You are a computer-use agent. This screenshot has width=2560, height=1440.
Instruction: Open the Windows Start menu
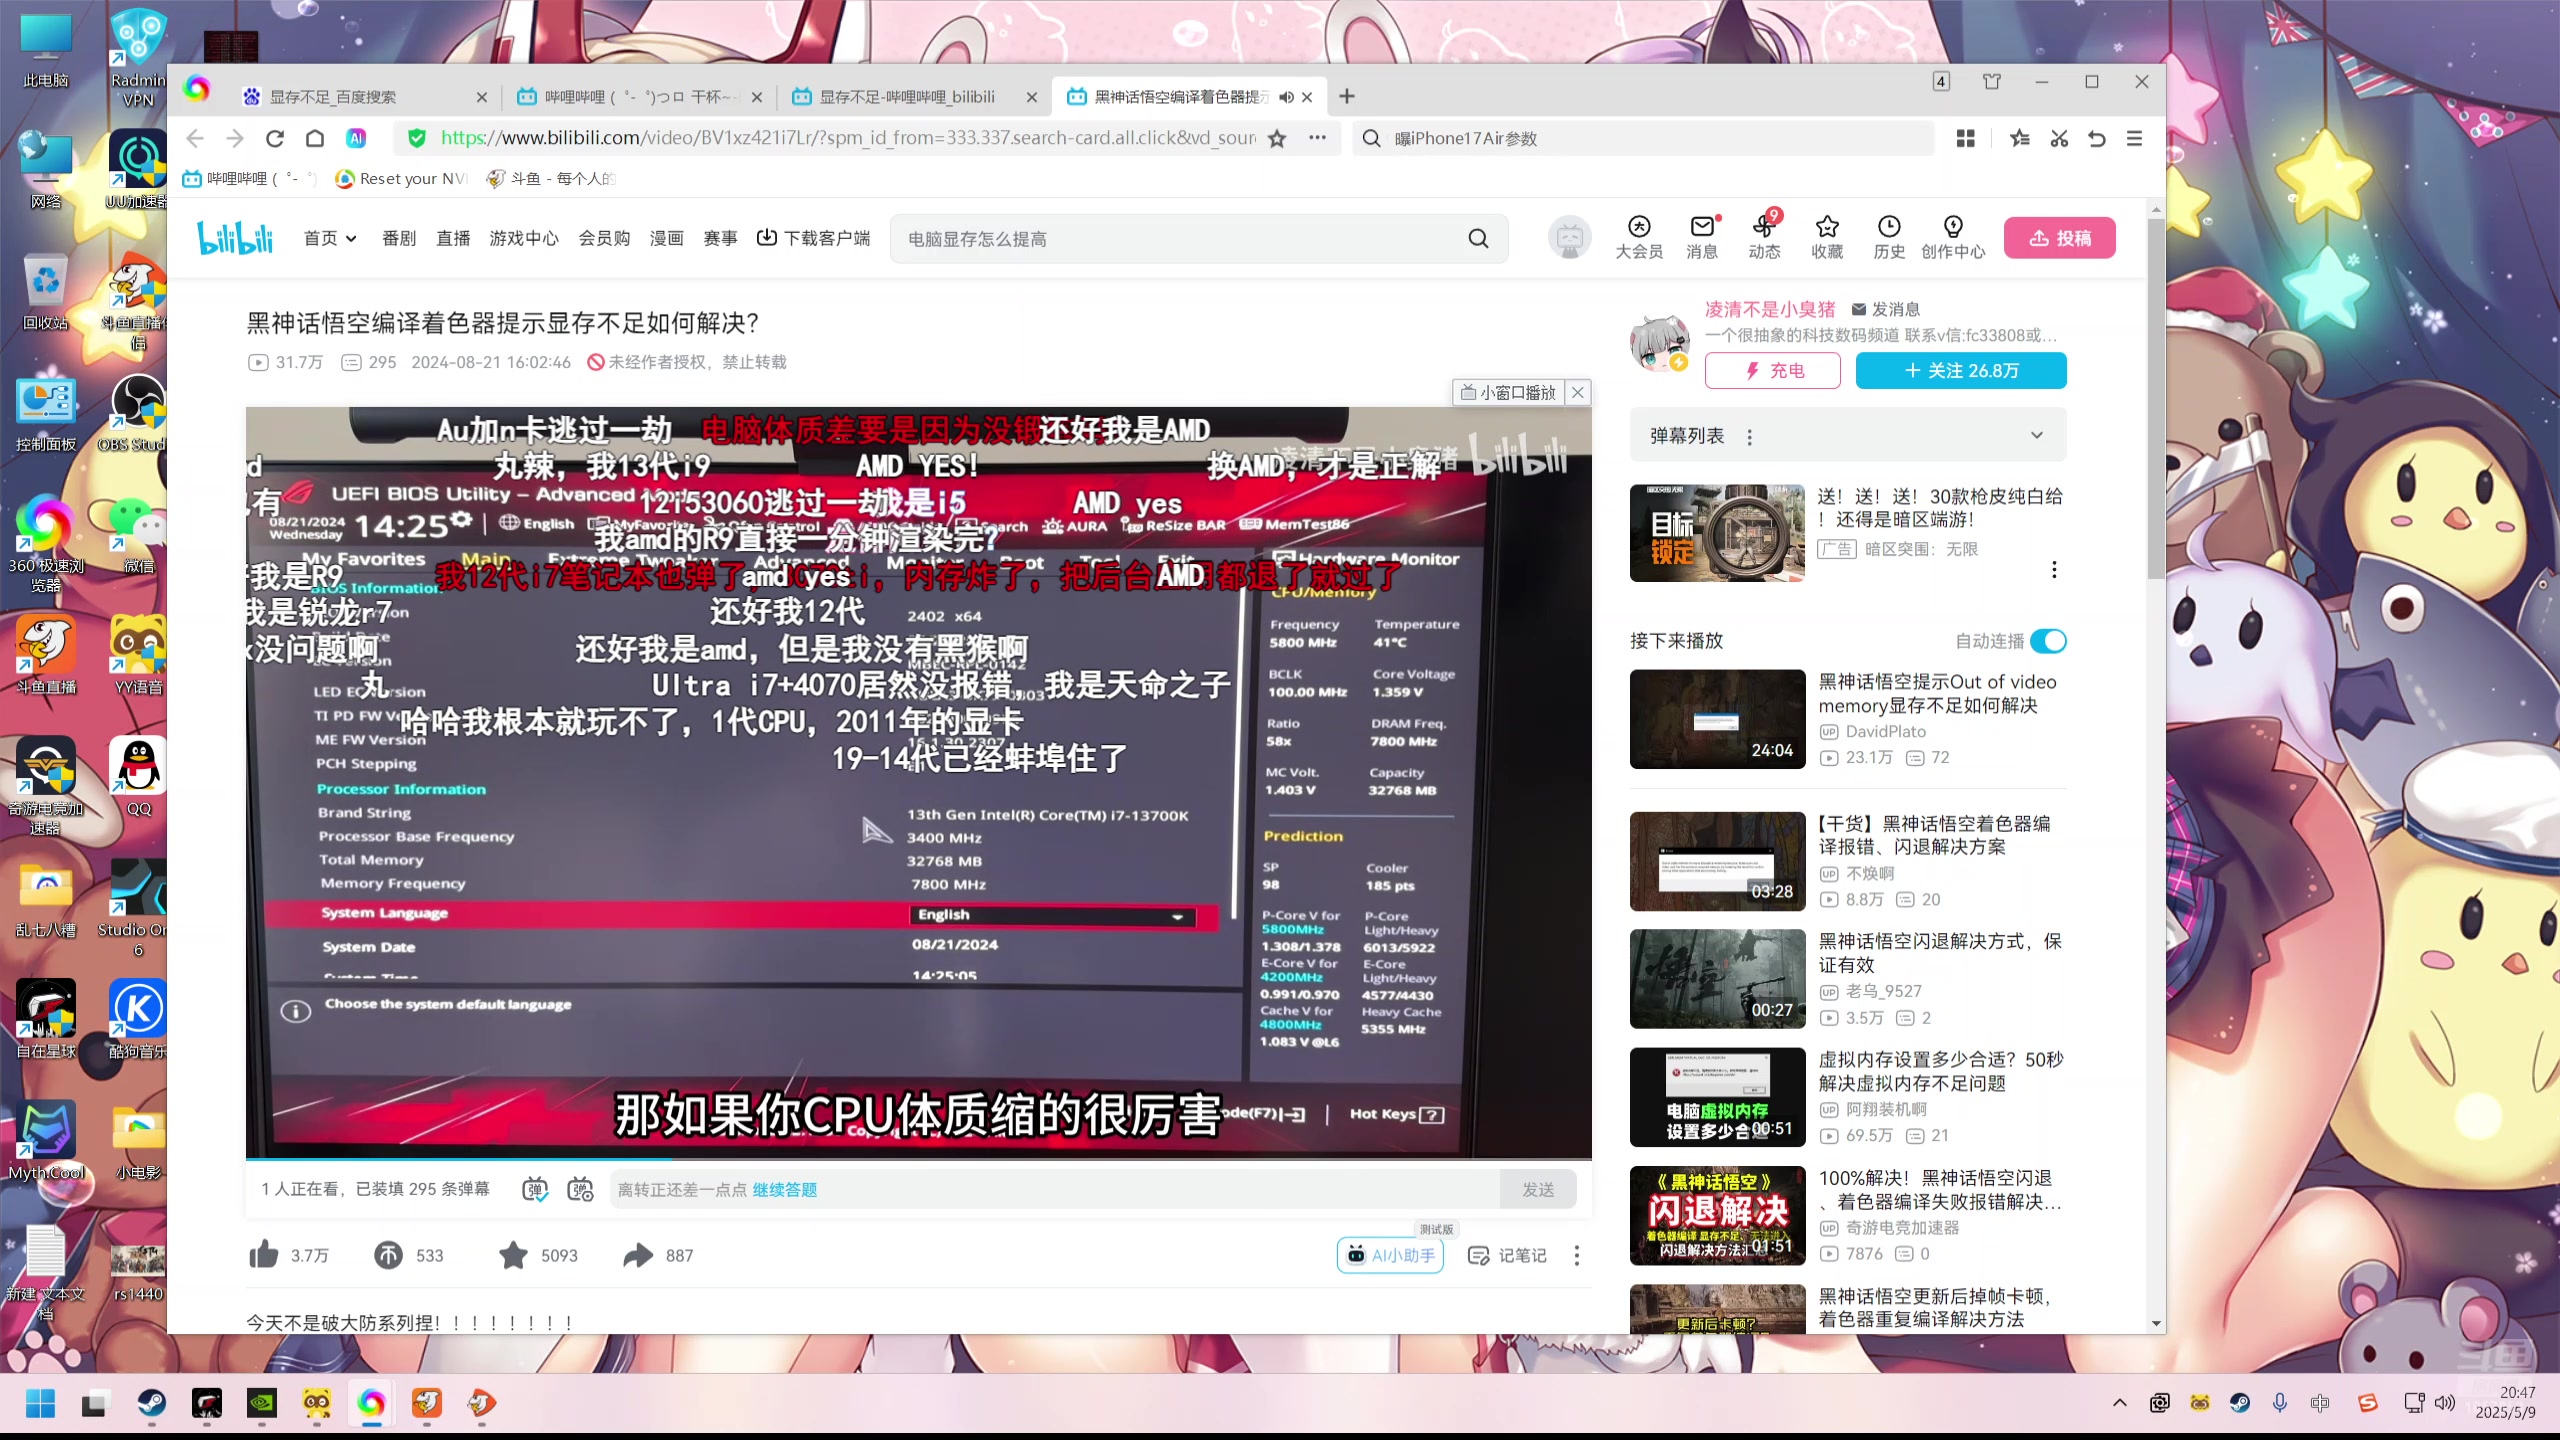[x=41, y=1403]
